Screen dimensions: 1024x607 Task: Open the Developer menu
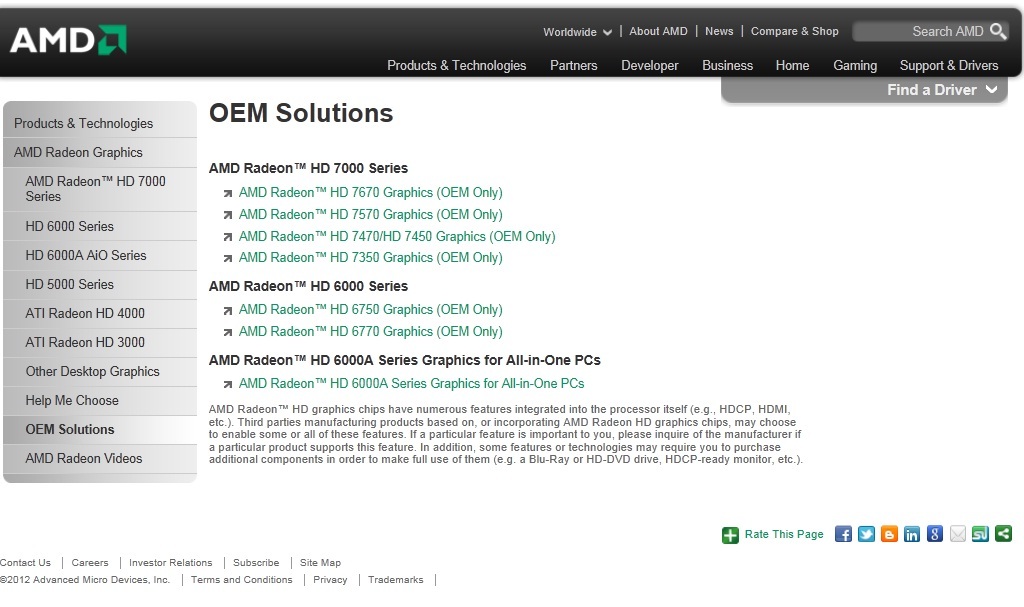click(x=650, y=65)
